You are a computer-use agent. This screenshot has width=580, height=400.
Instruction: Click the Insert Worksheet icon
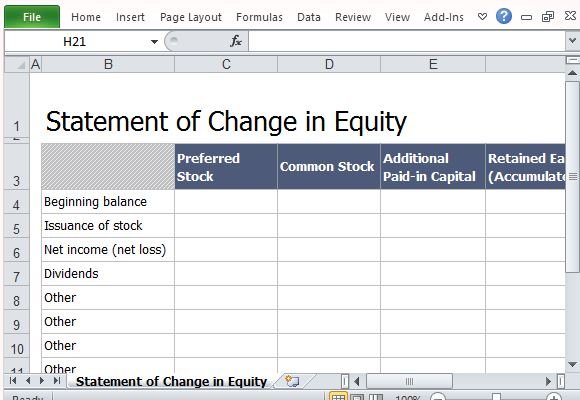[x=292, y=381]
